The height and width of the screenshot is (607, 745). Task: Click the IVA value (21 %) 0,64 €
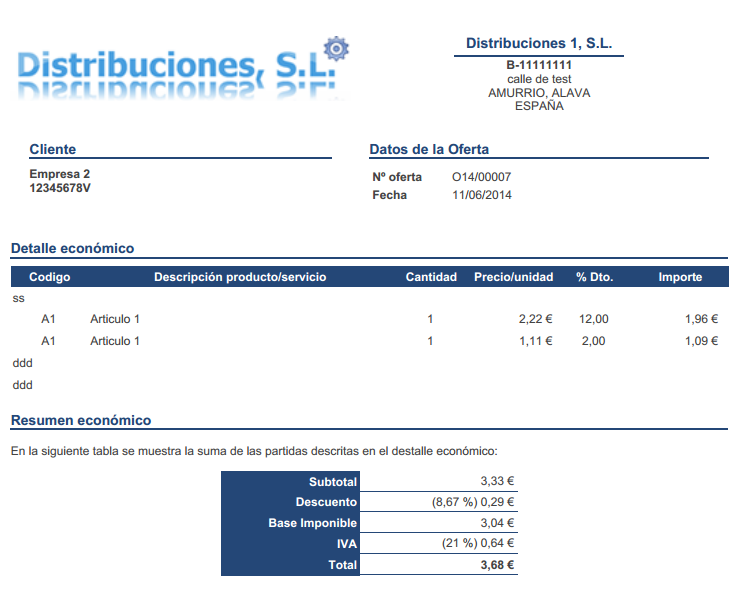click(x=478, y=543)
